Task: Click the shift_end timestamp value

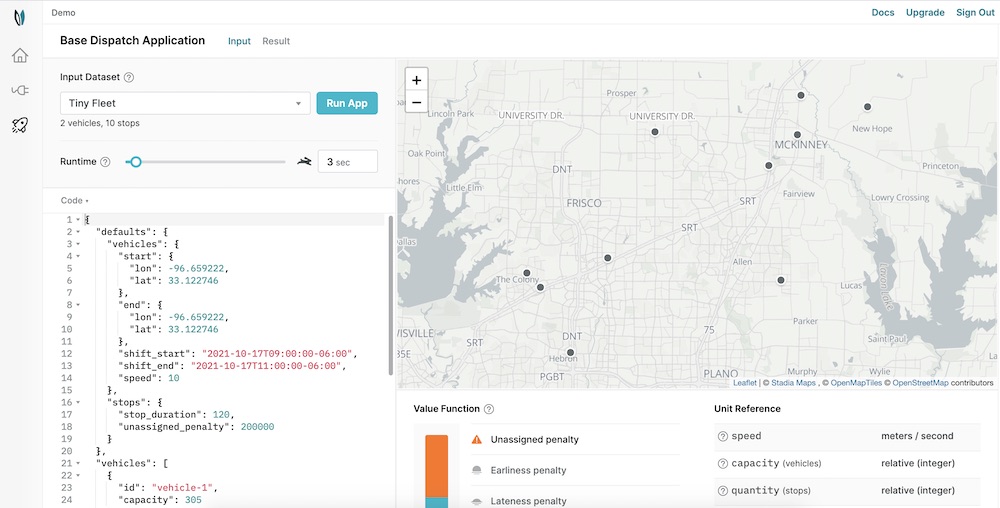Action: tap(267, 366)
